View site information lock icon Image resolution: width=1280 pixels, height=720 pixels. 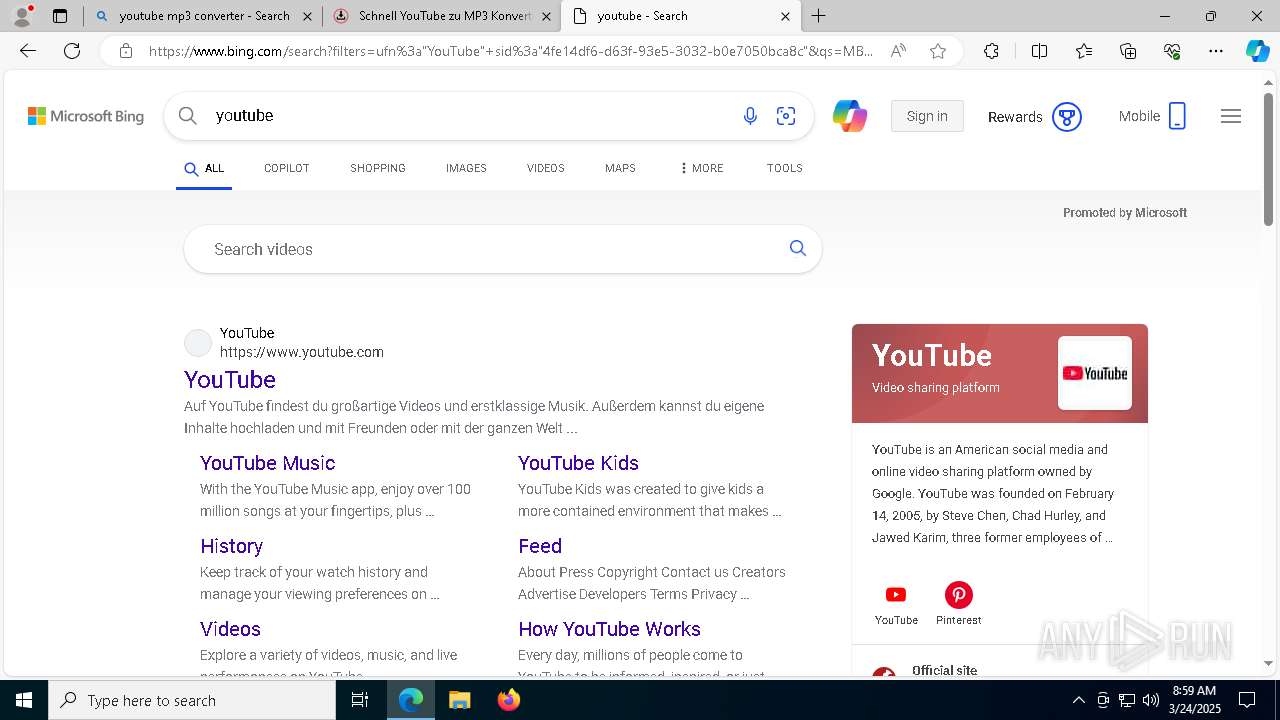pyautogui.click(x=126, y=51)
